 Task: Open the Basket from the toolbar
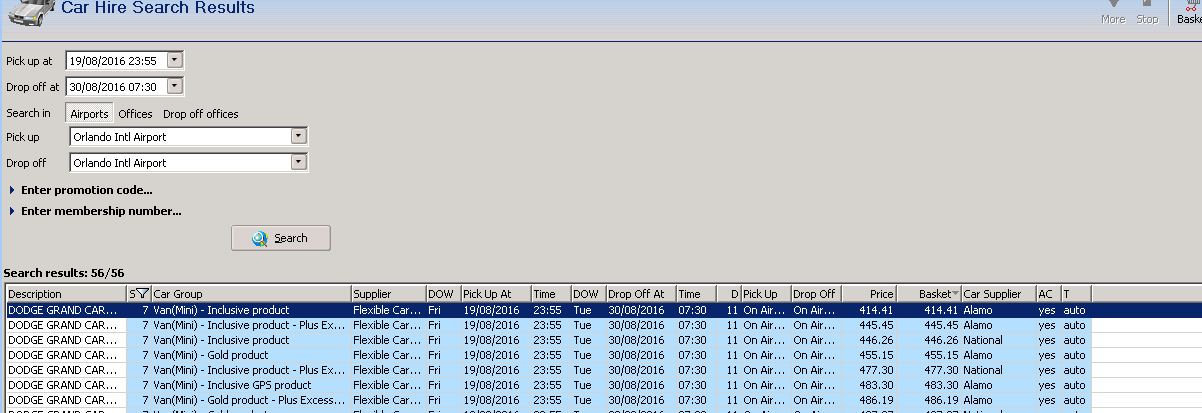[x=1189, y=13]
